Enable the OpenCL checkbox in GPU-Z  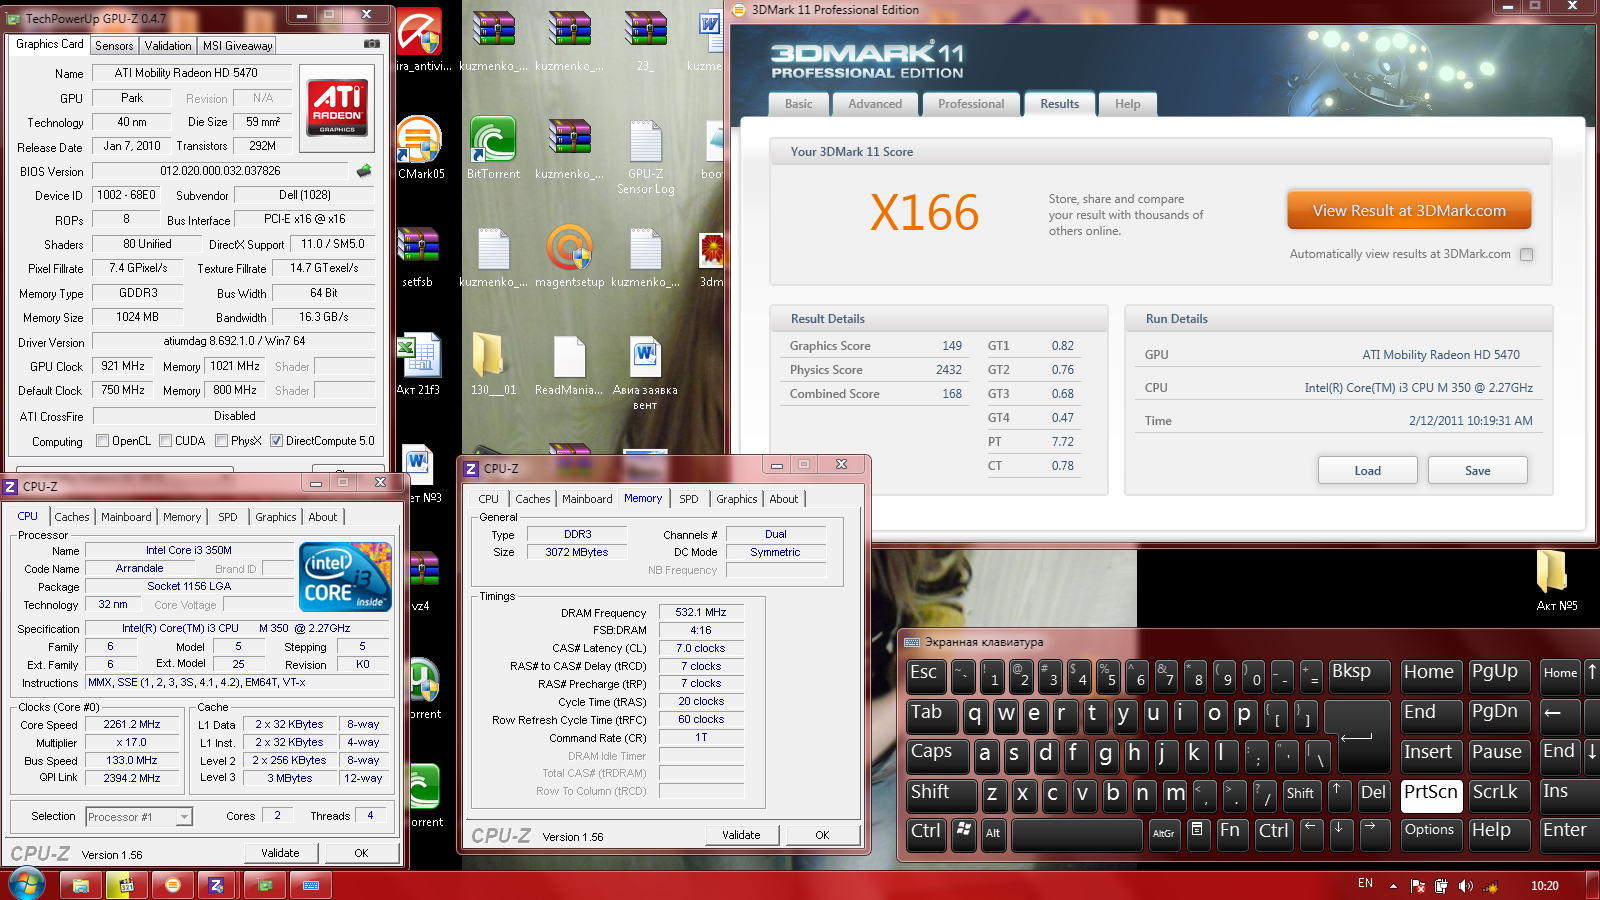pyautogui.click(x=102, y=441)
